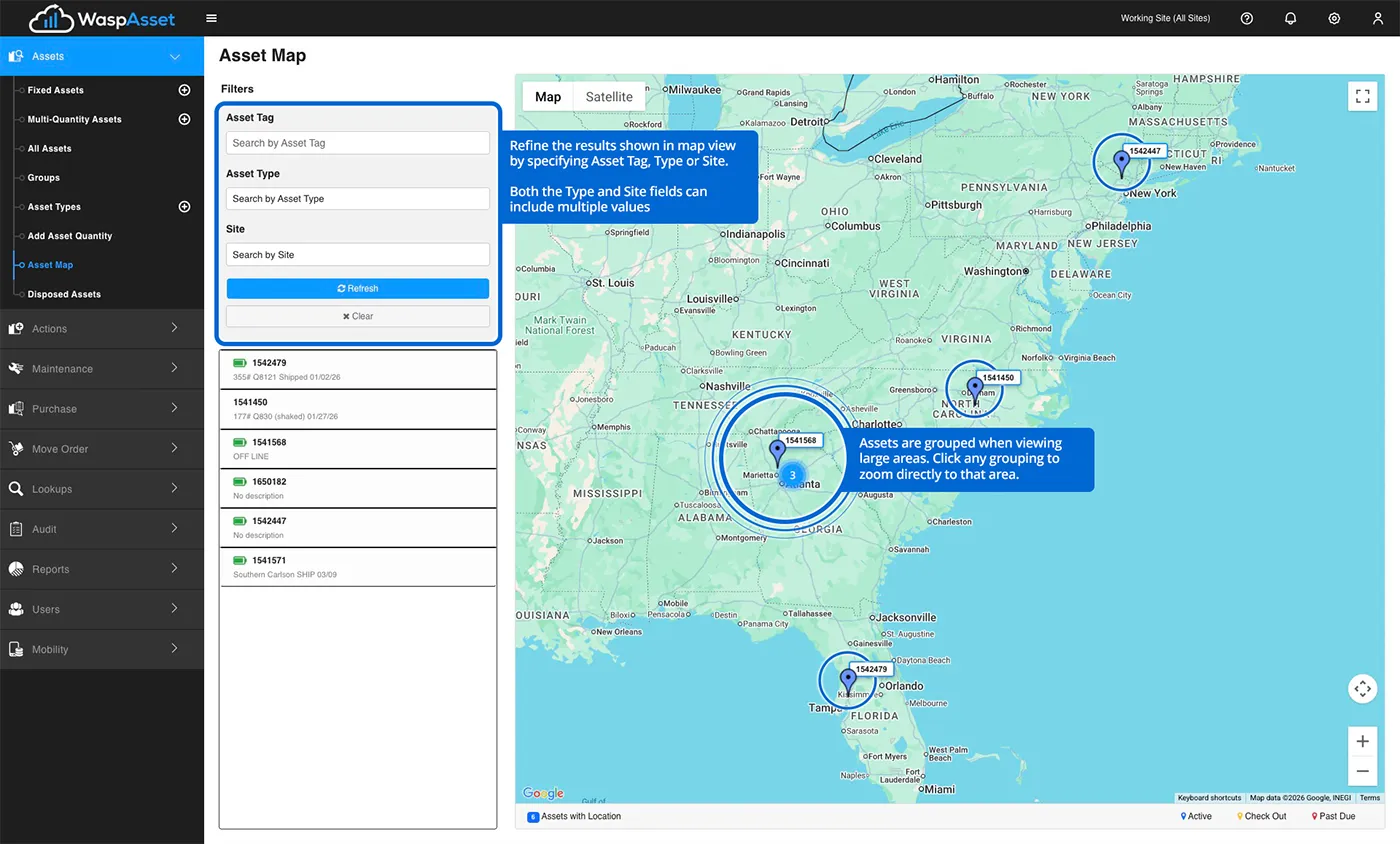Image resolution: width=1400 pixels, height=844 pixels.
Task: Switch to Satellite map view
Action: click(609, 97)
